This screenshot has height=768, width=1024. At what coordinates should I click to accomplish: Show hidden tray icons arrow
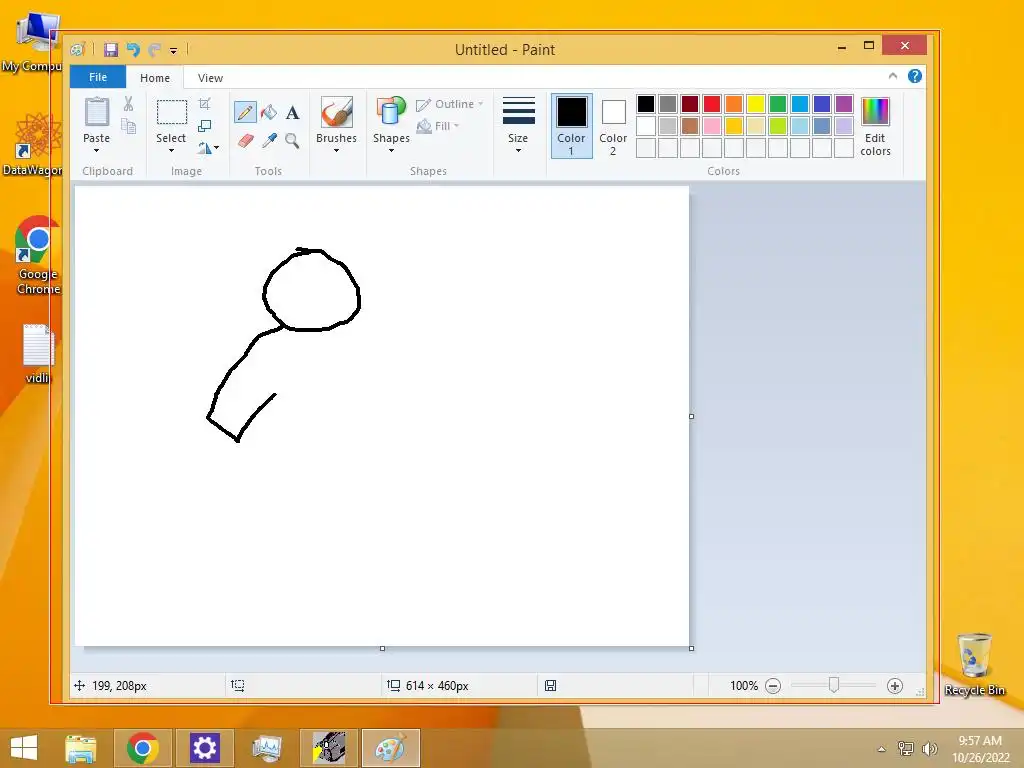pyautogui.click(x=882, y=749)
